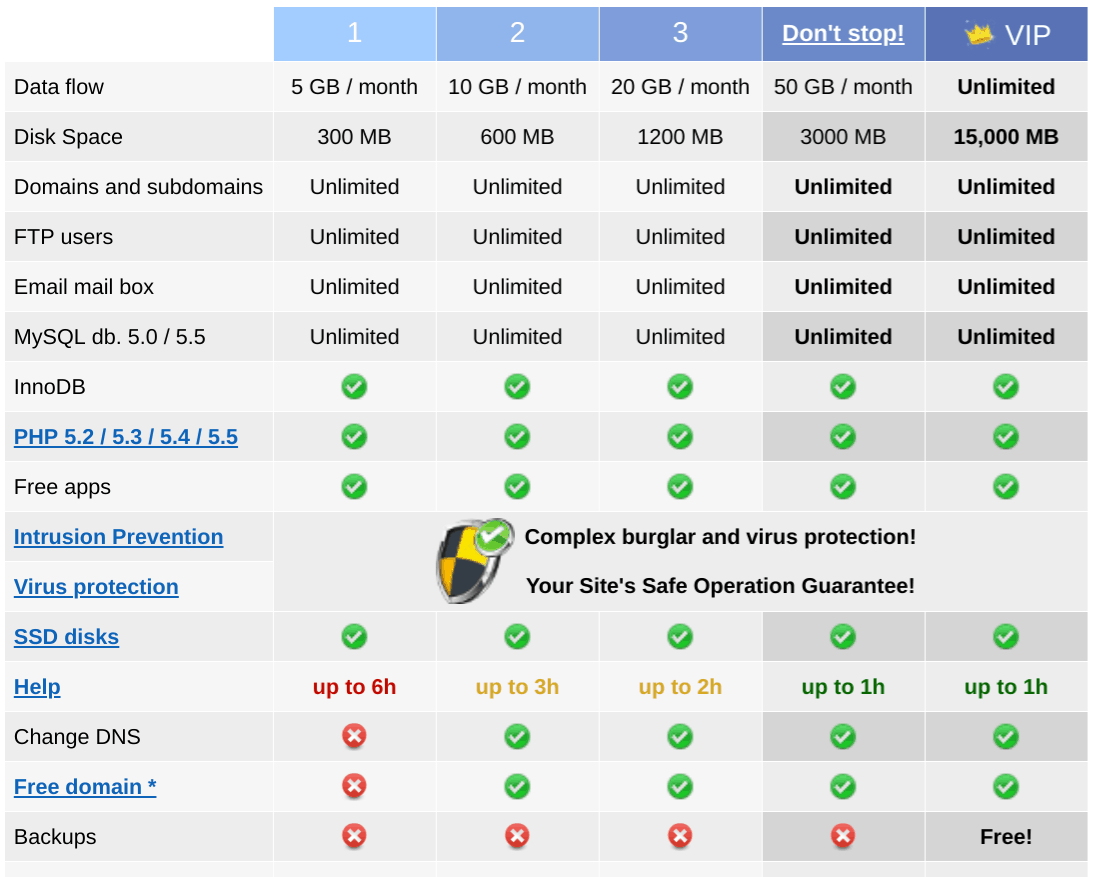Click the '300 MB' disk space cell

click(x=355, y=137)
